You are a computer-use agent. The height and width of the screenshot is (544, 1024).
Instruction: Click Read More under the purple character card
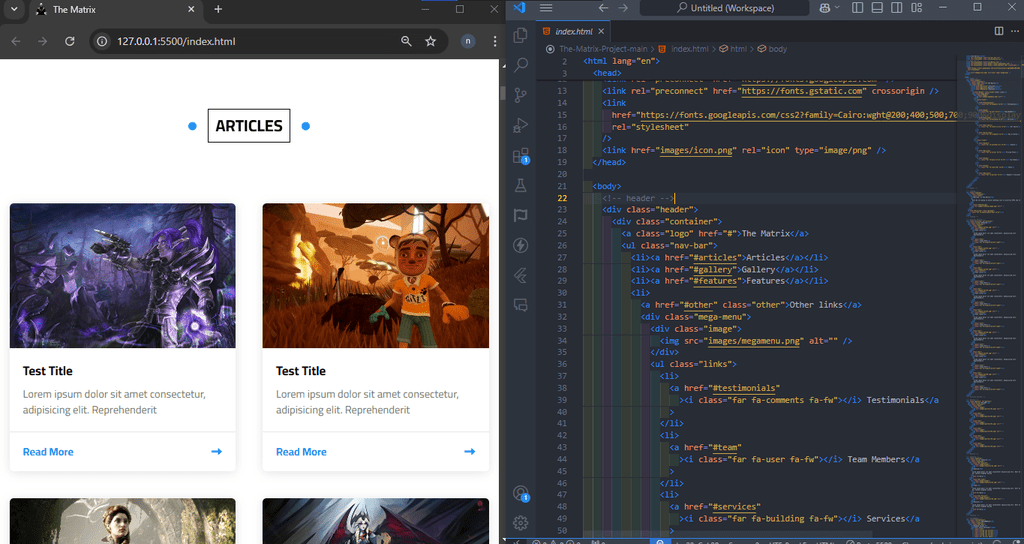pyautogui.click(x=48, y=452)
